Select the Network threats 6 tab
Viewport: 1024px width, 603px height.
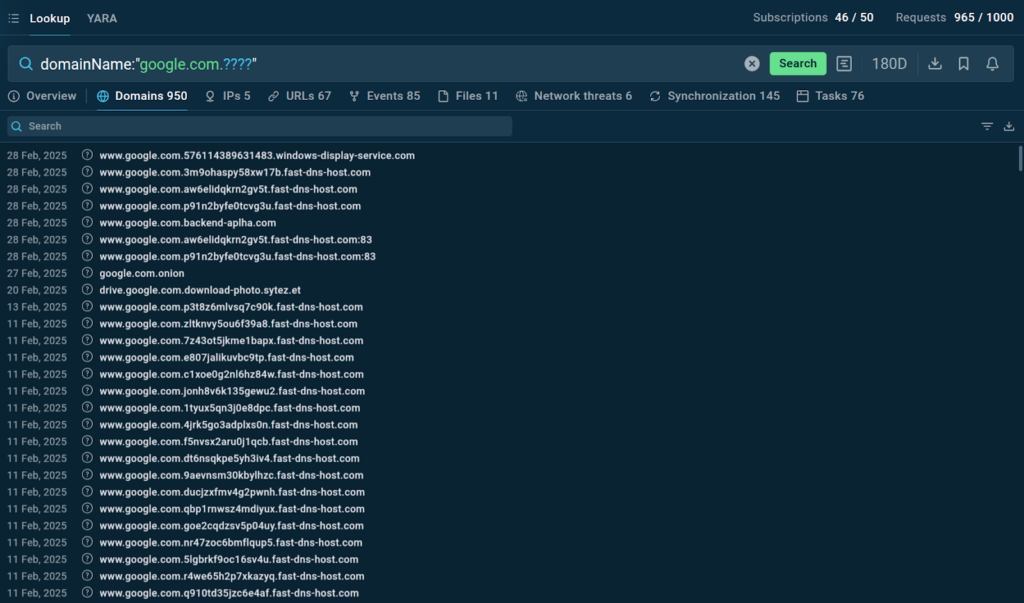point(574,96)
